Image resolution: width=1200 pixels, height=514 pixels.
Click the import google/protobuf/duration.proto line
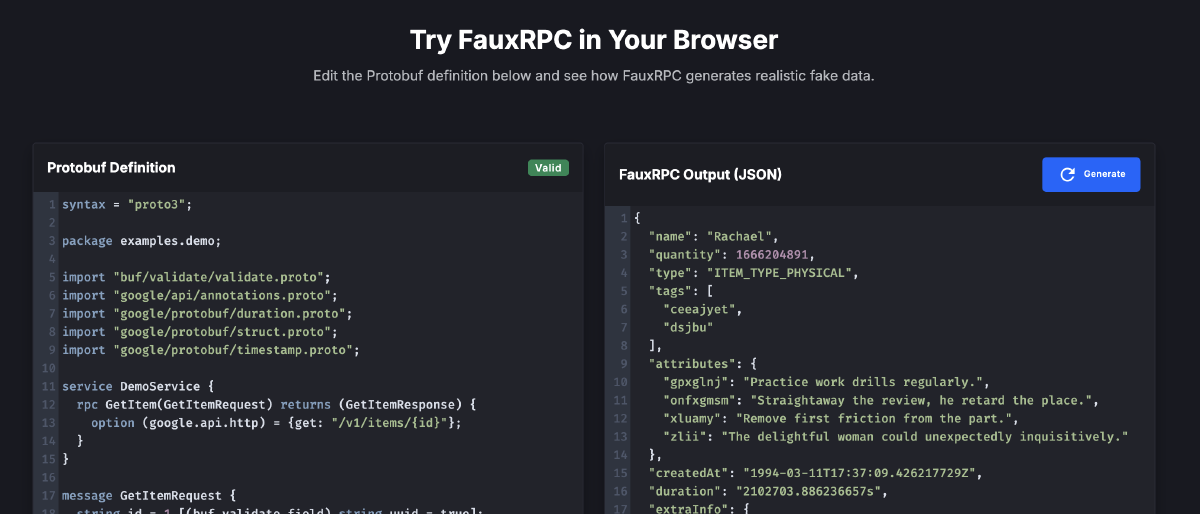(x=207, y=313)
